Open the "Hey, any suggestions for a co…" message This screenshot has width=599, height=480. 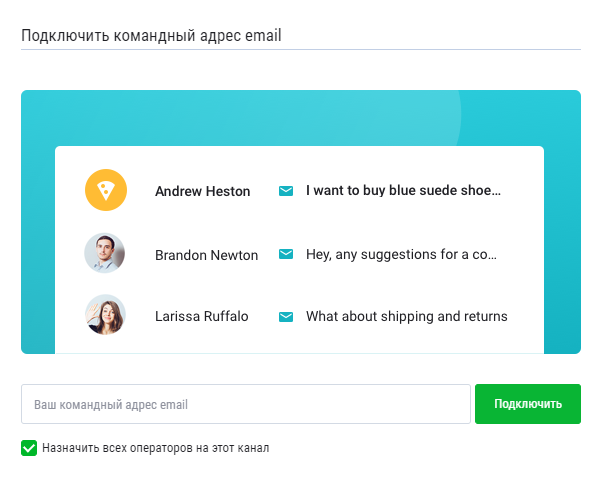pos(401,255)
